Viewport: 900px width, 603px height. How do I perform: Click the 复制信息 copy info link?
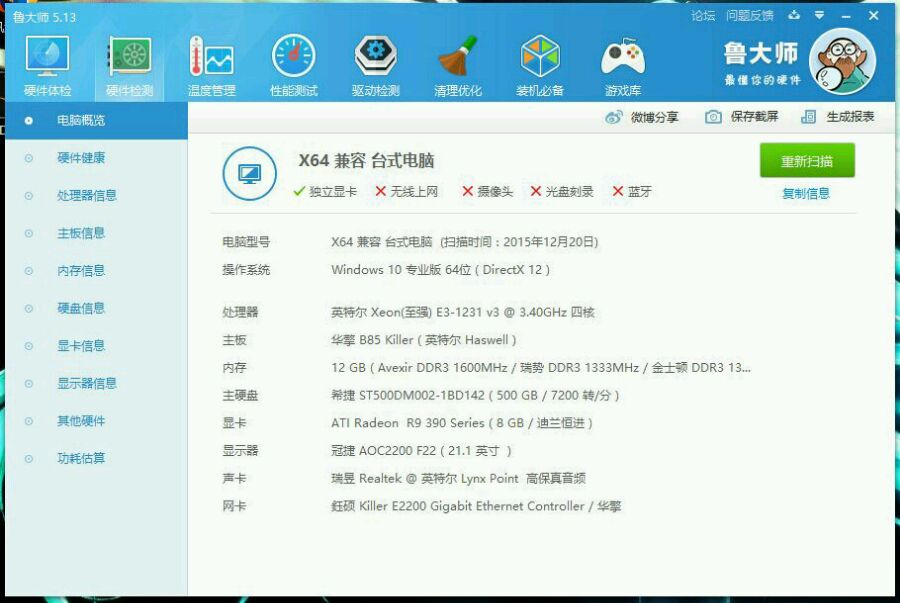(806, 194)
